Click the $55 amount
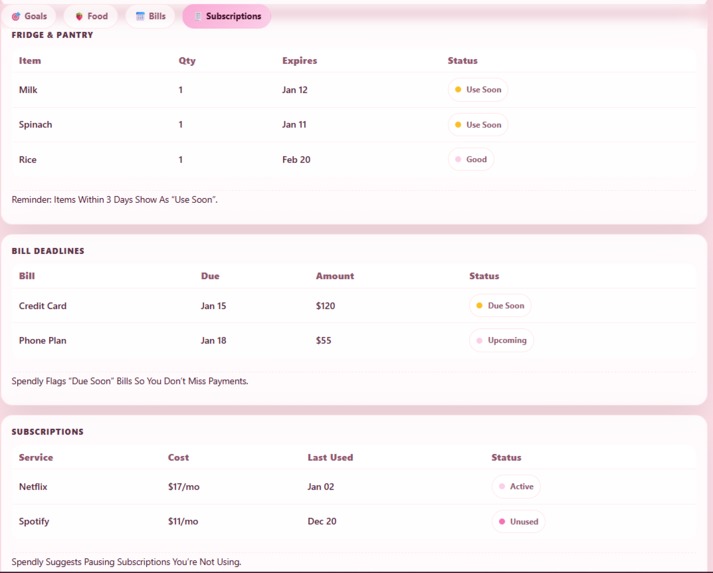The image size is (713, 573). coord(324,341)
